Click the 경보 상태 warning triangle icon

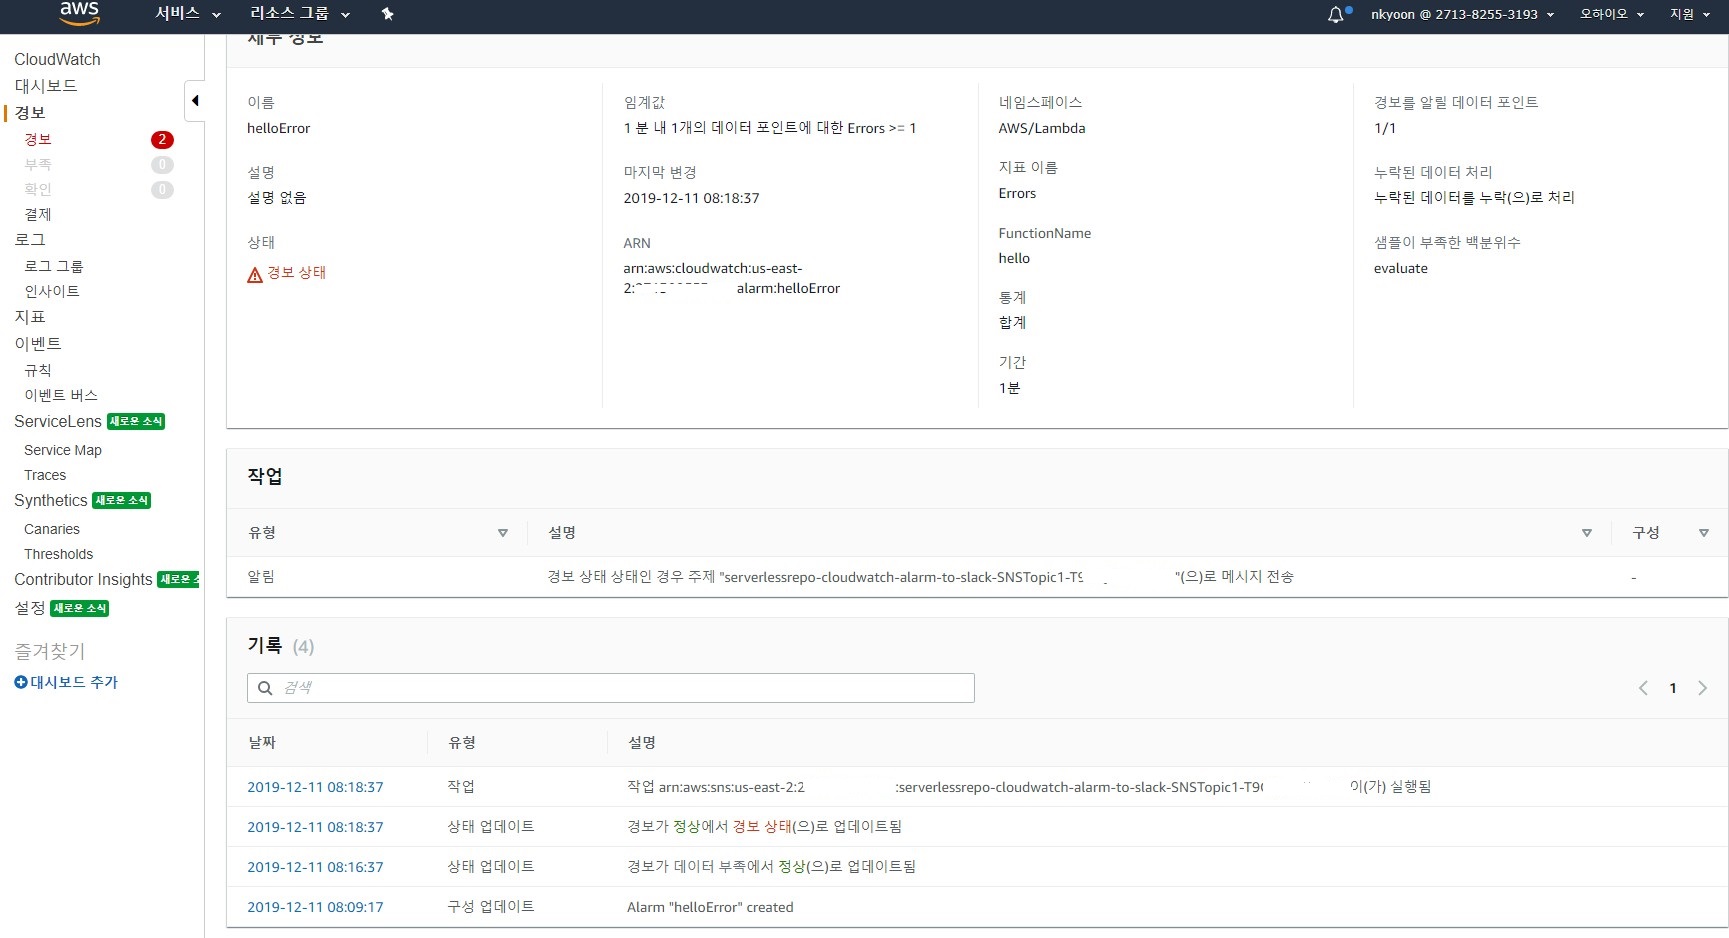[x=255, y=274]
